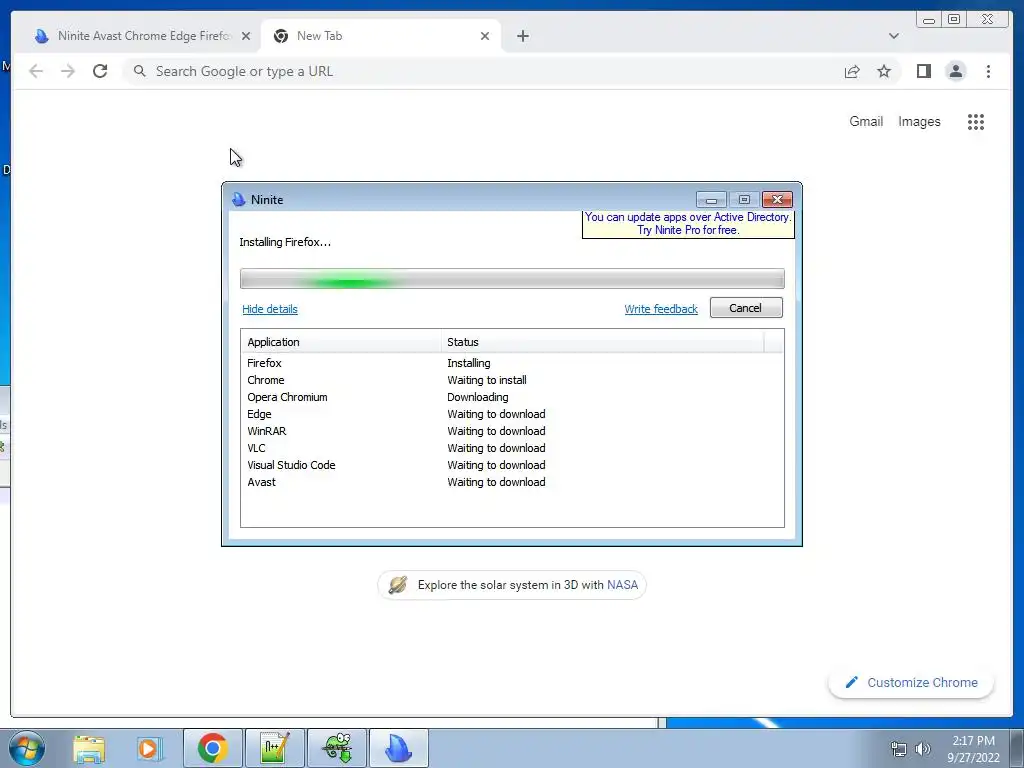Click the Chrome back arrow
The width and height of the screenshot is (1024, 768).
click(36, 71)
